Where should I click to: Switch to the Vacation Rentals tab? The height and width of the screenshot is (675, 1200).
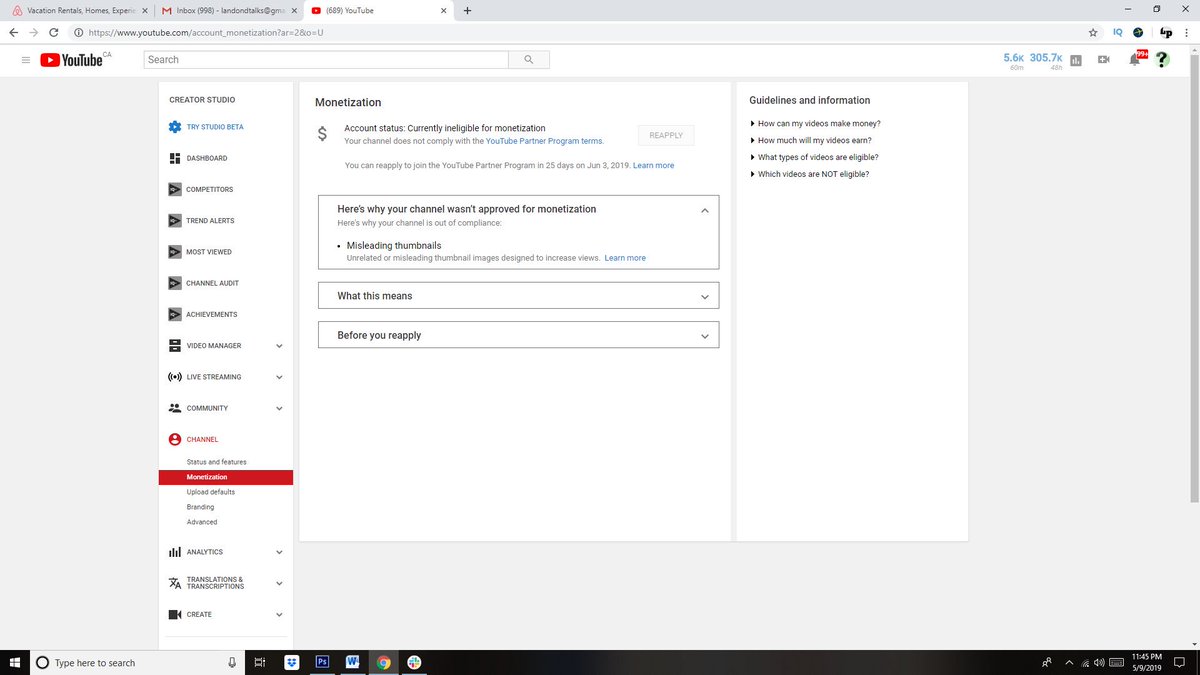pos(78,10)
